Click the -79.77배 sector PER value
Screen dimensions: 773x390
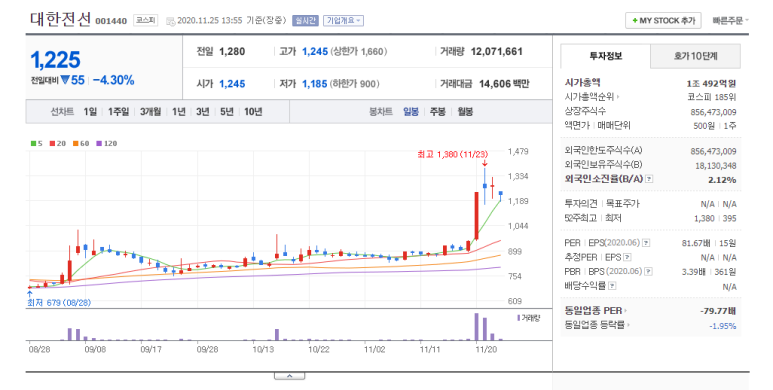[x=718, y=311]
